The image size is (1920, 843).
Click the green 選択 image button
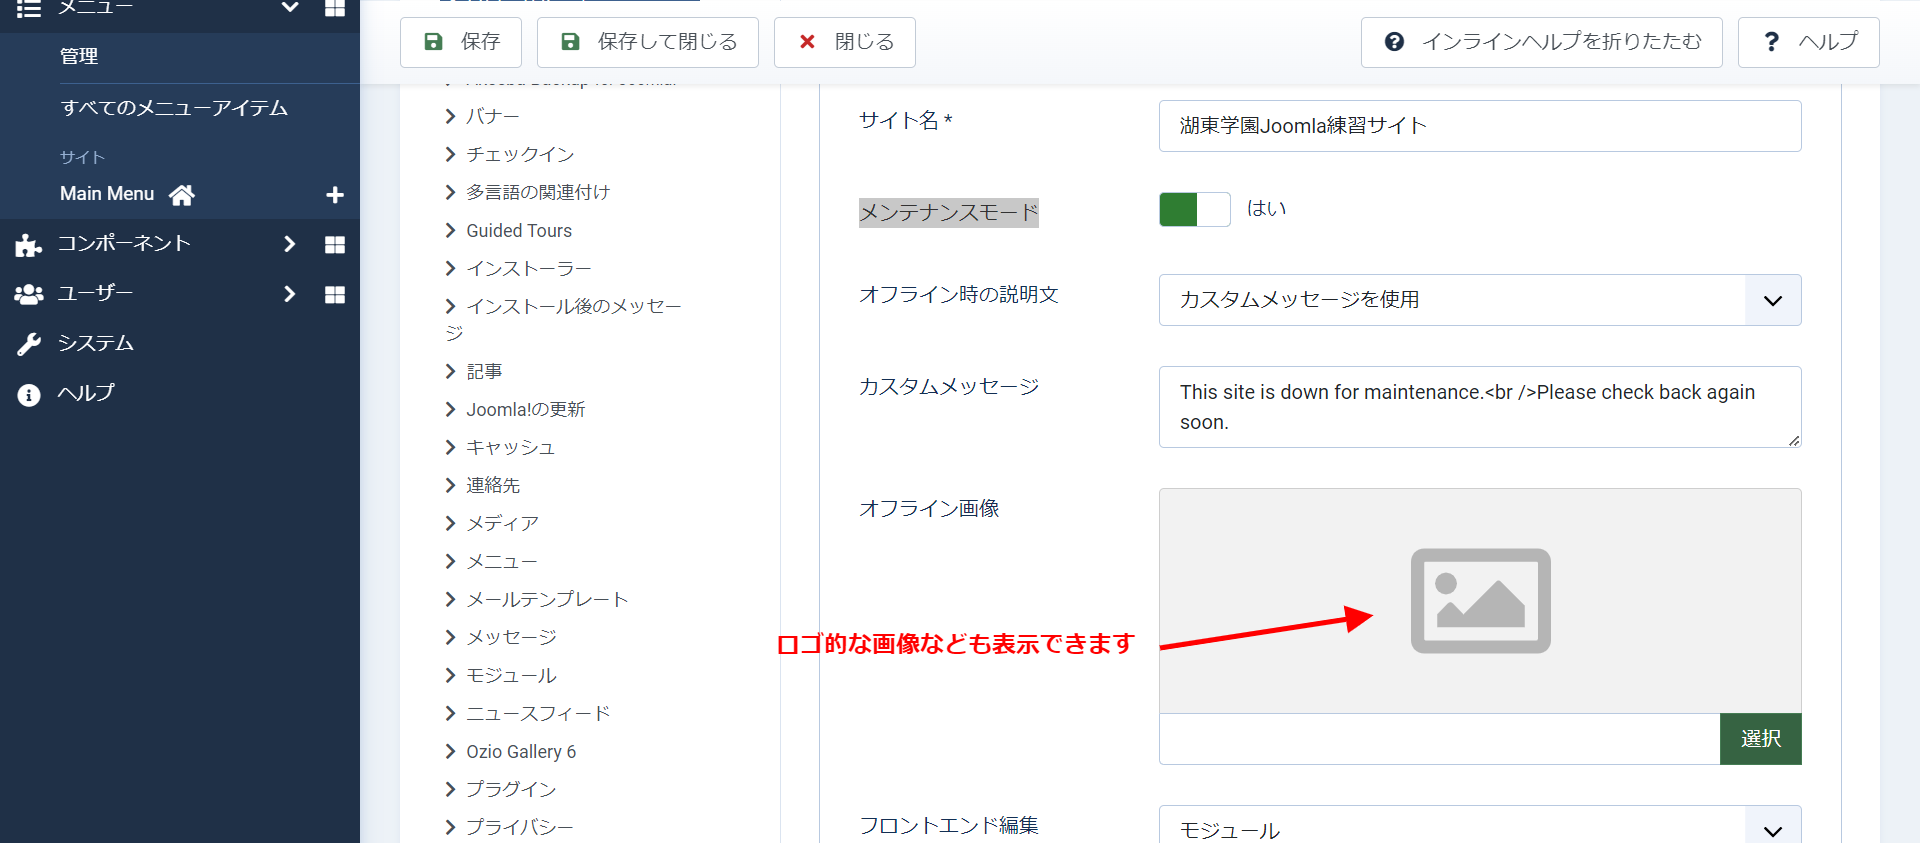pyautogui.click(x=1760, y=739)
